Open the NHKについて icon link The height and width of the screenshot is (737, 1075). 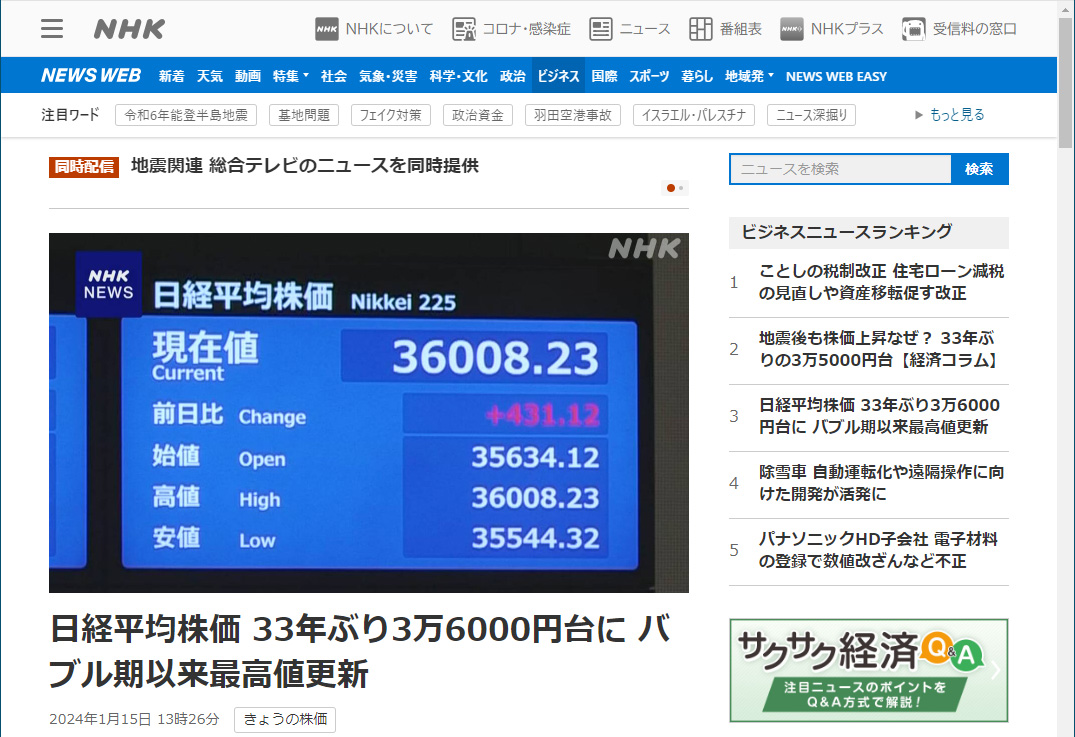(327, 29)
